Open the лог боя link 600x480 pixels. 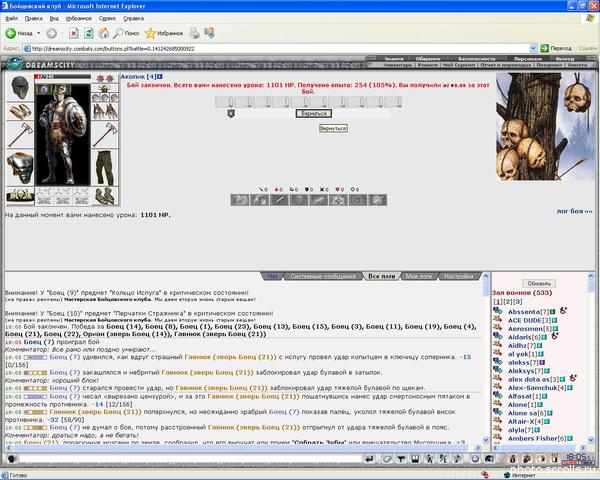[x=574, y=211]
